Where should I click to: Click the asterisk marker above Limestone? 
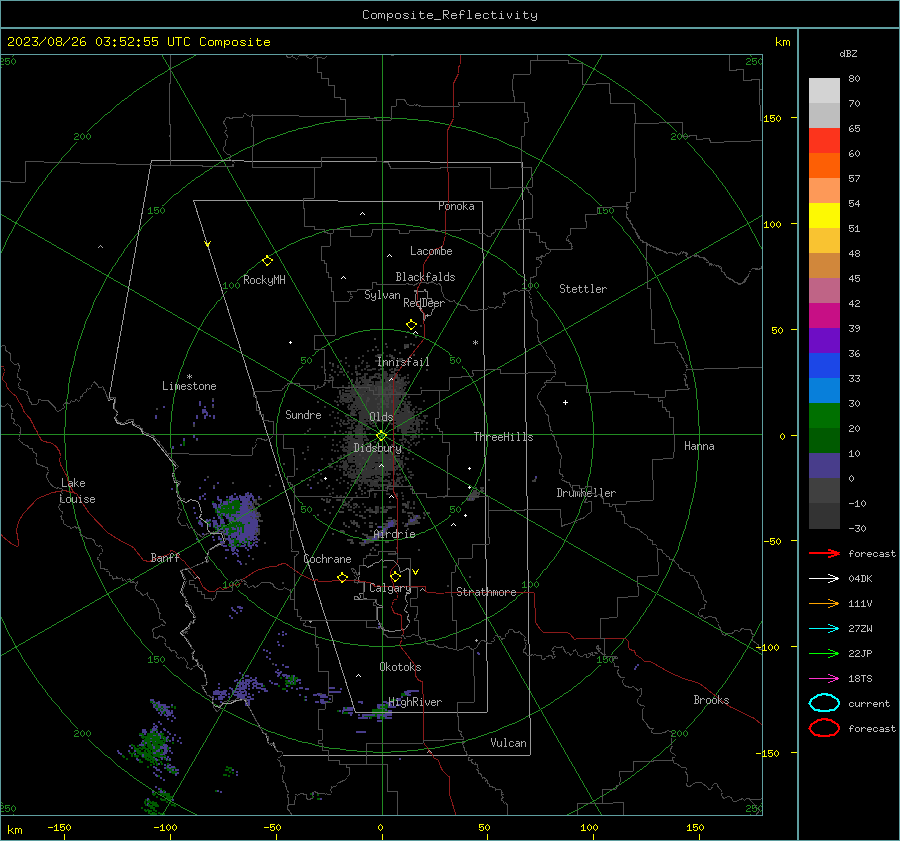pos(189,377)
